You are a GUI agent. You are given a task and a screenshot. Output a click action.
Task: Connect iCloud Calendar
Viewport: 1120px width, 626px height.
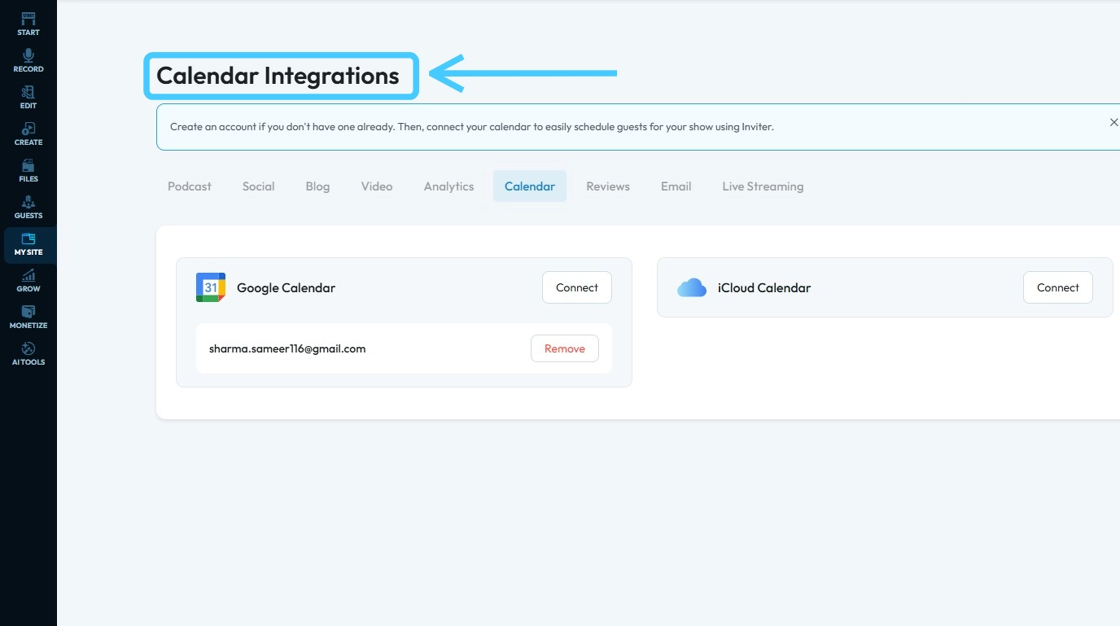[x=1057, y=287]
